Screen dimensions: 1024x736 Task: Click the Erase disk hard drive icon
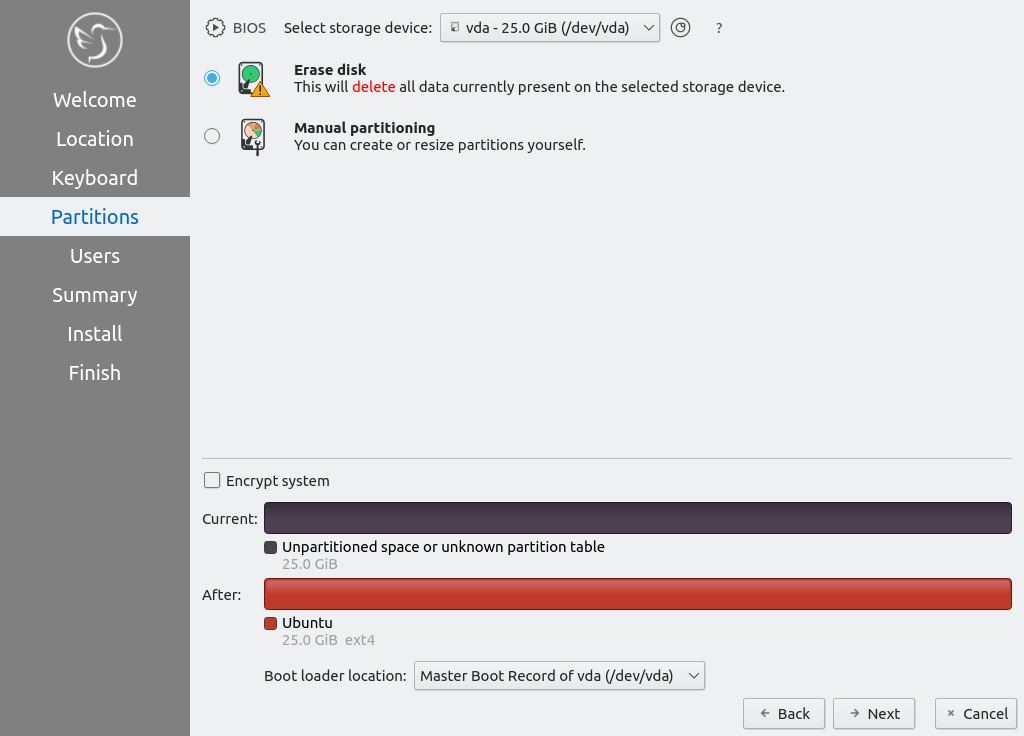click(253, 79)
